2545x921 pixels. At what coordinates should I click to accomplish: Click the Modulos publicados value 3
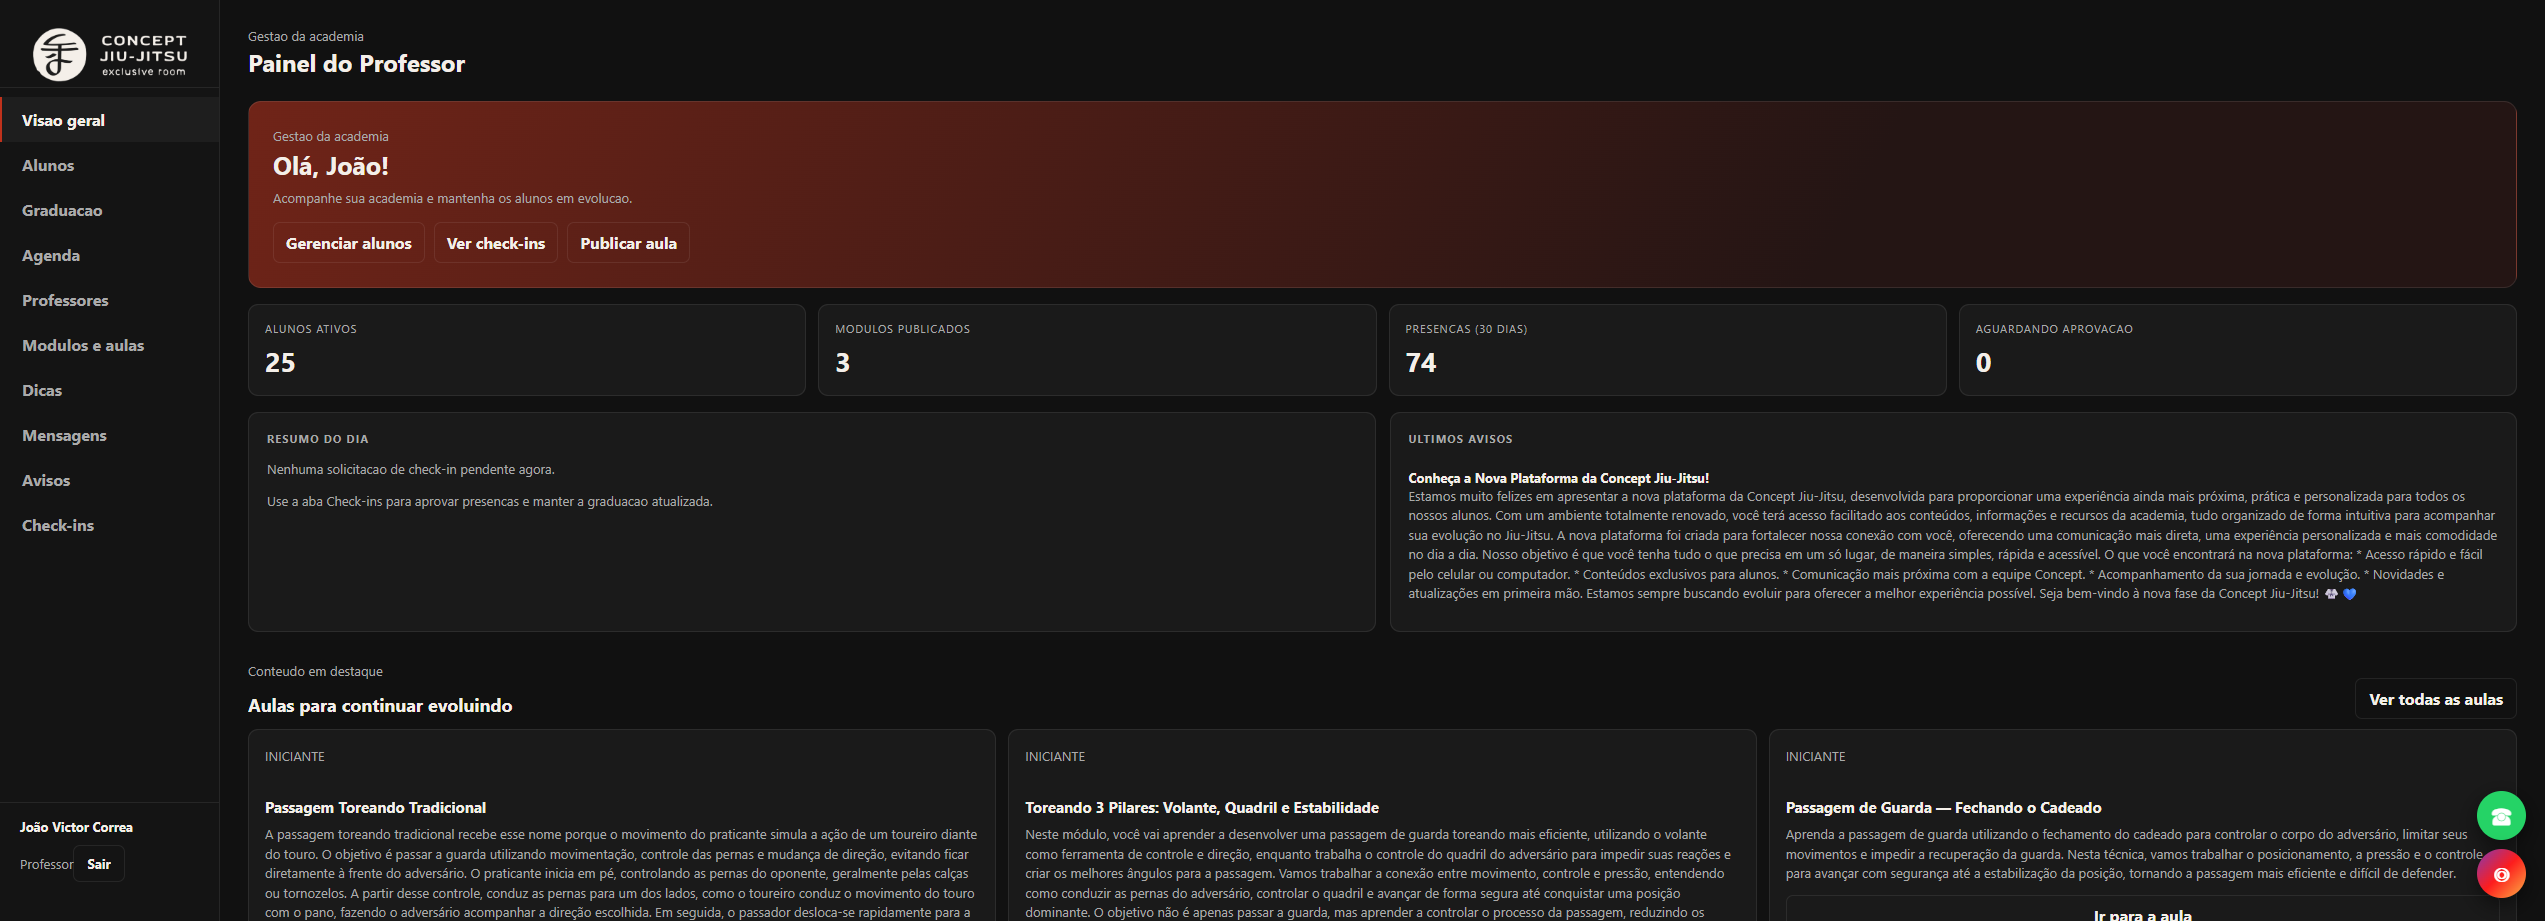[x=843, y=363]
